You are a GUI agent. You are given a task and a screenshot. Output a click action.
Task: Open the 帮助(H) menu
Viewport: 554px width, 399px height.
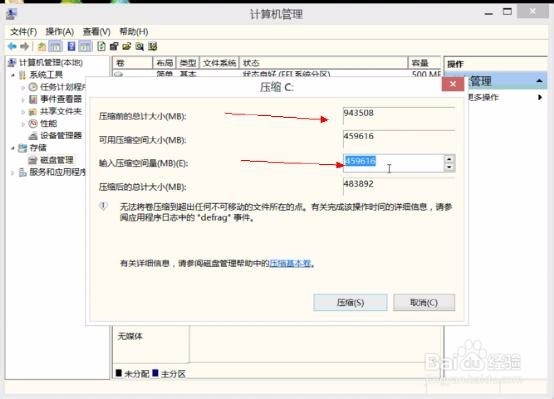pos(134,32)
